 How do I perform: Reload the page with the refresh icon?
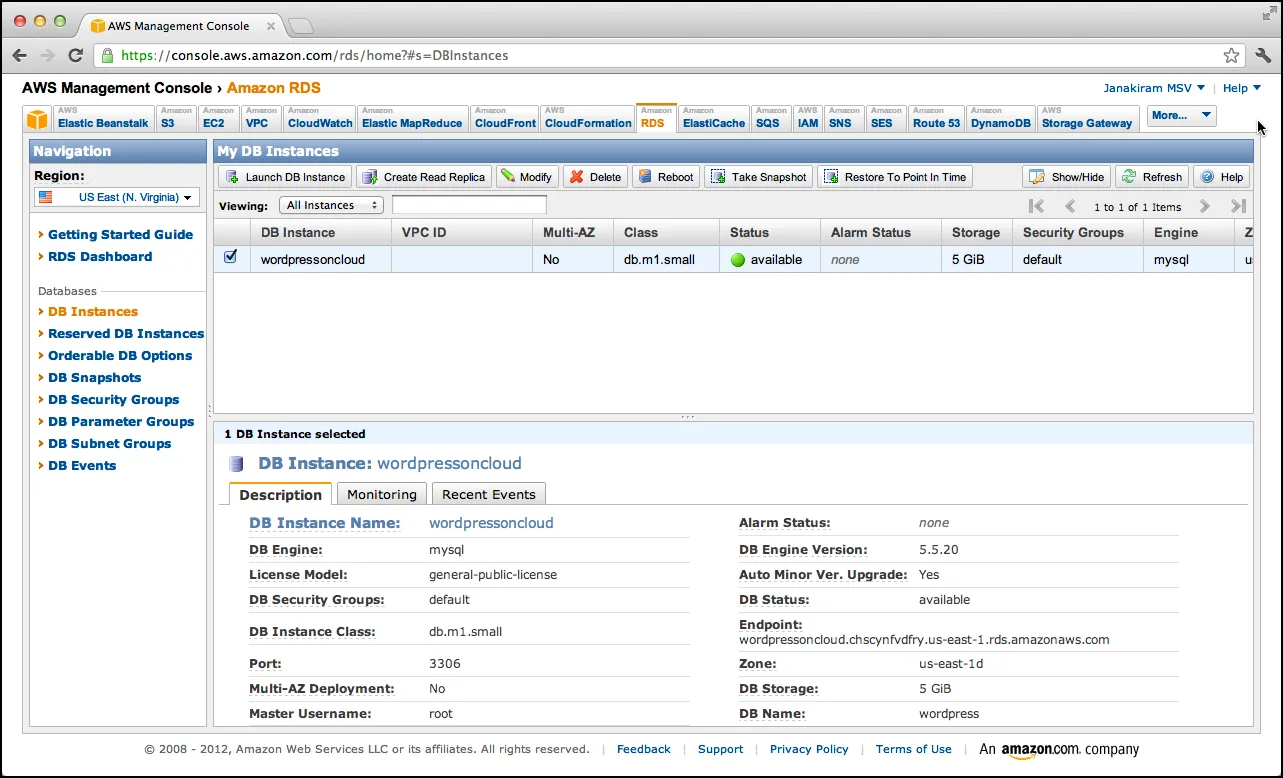point(76,56)
